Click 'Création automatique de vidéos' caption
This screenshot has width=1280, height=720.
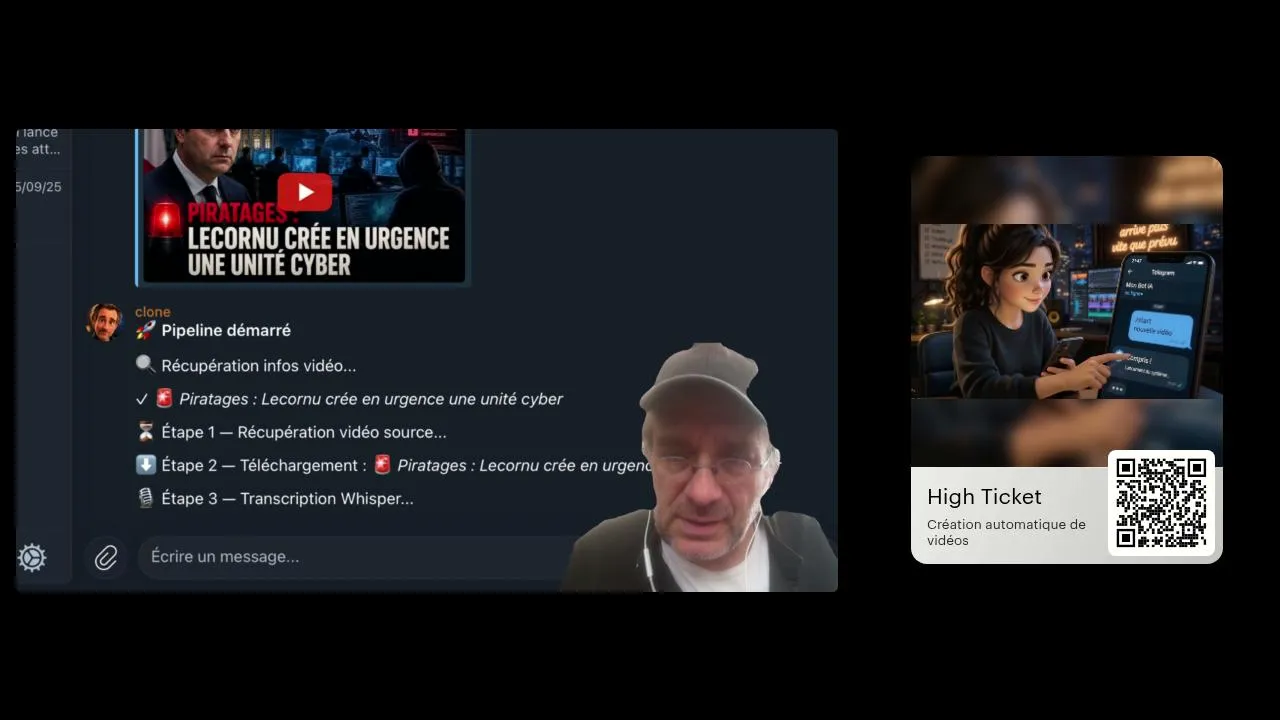click(x=1006, y=532)
